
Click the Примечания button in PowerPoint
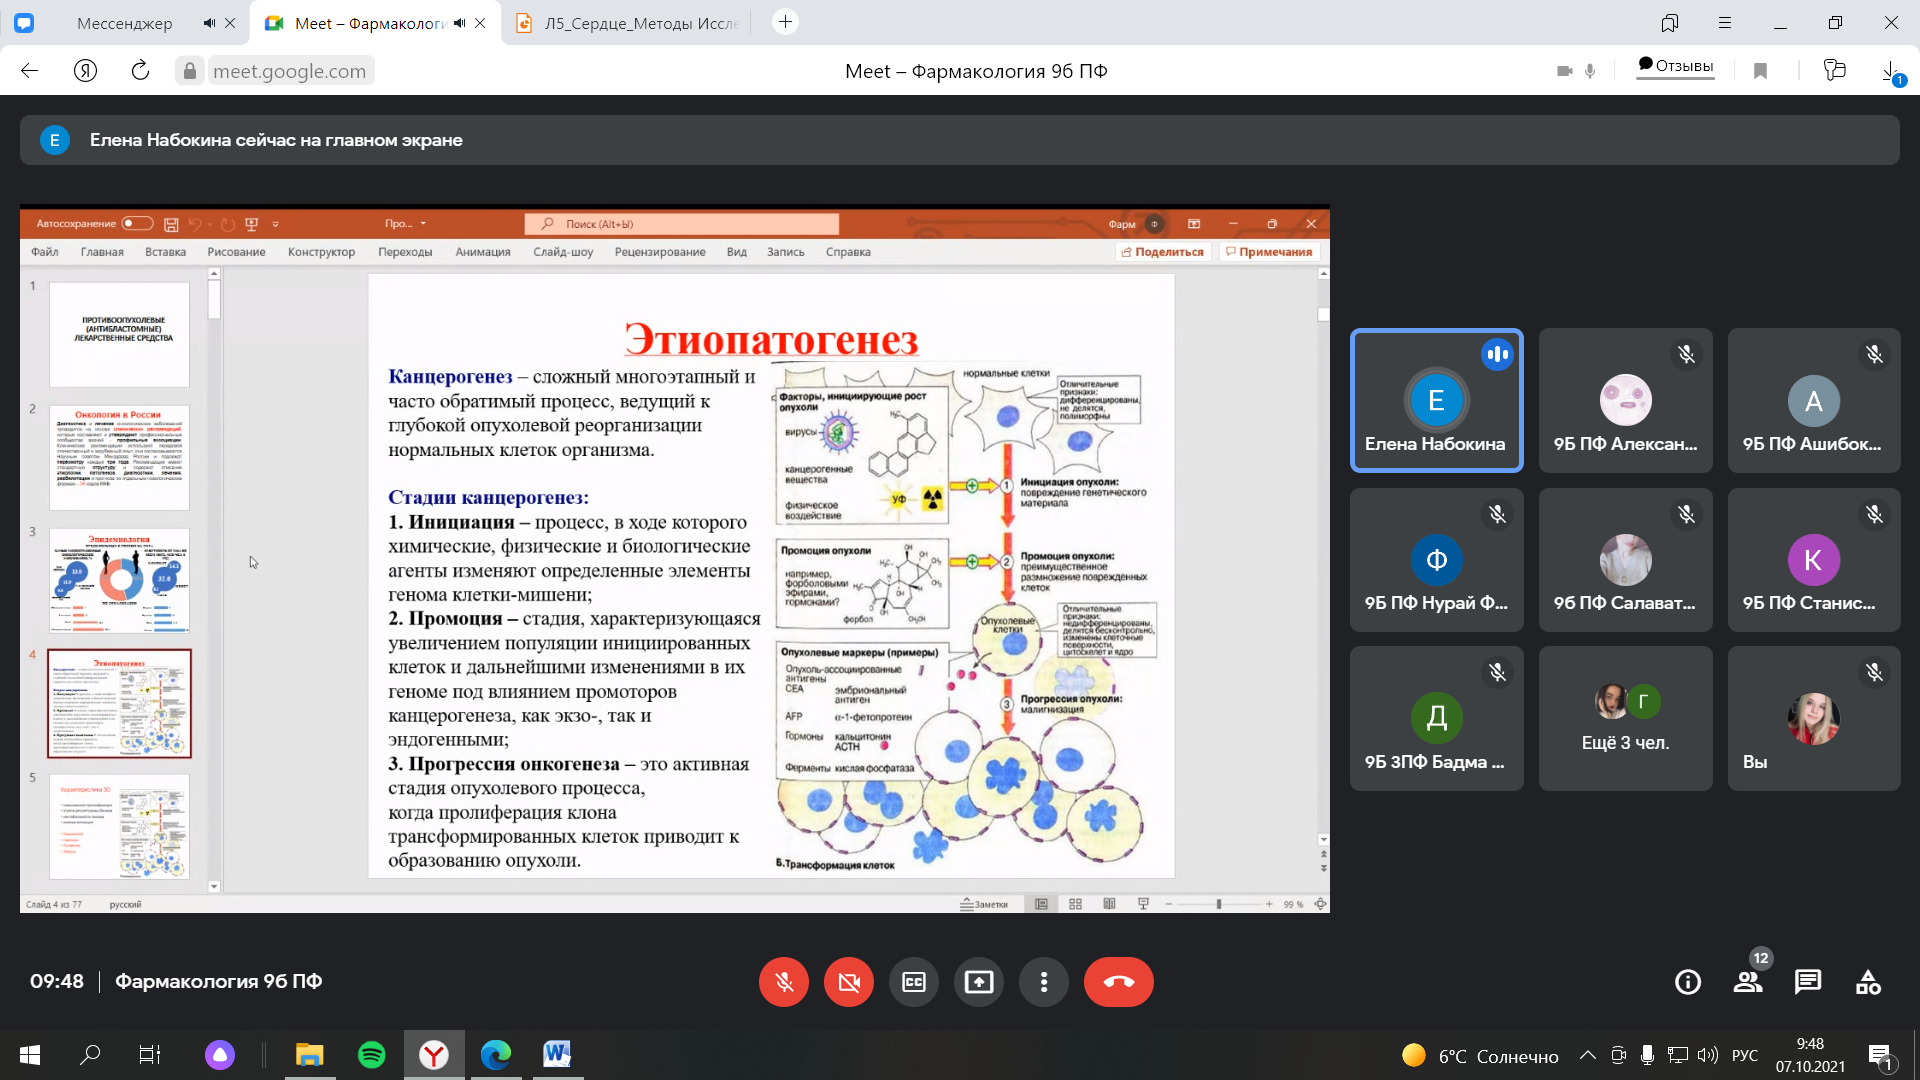pos(1269,252)
